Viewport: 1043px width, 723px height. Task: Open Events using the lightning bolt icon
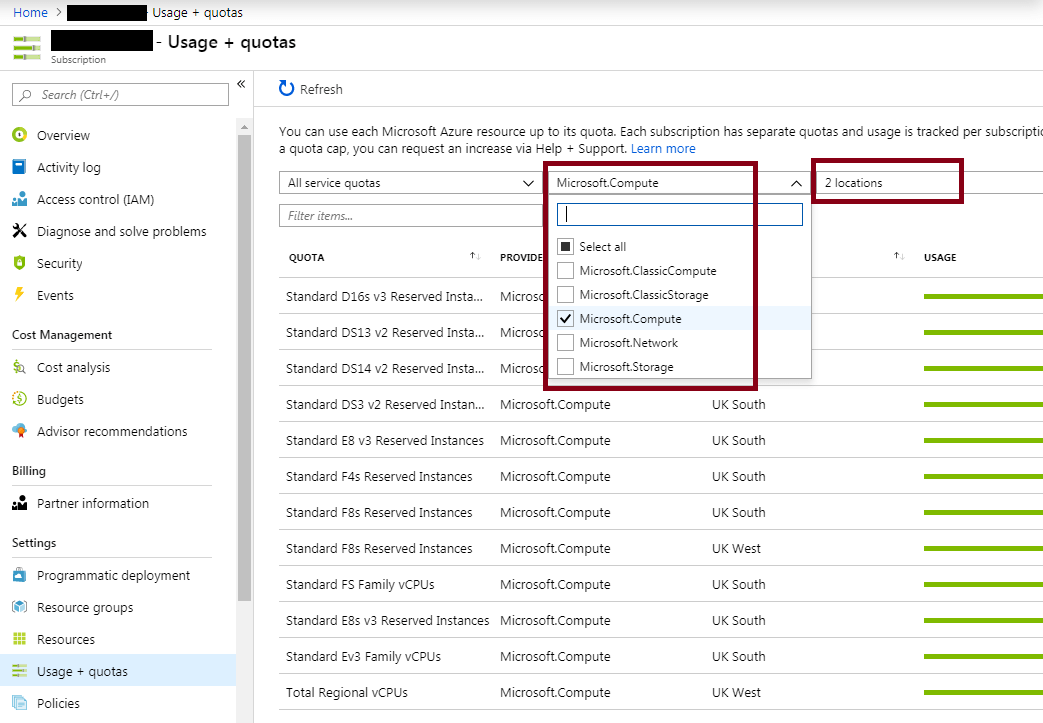(x=19, y=295)
